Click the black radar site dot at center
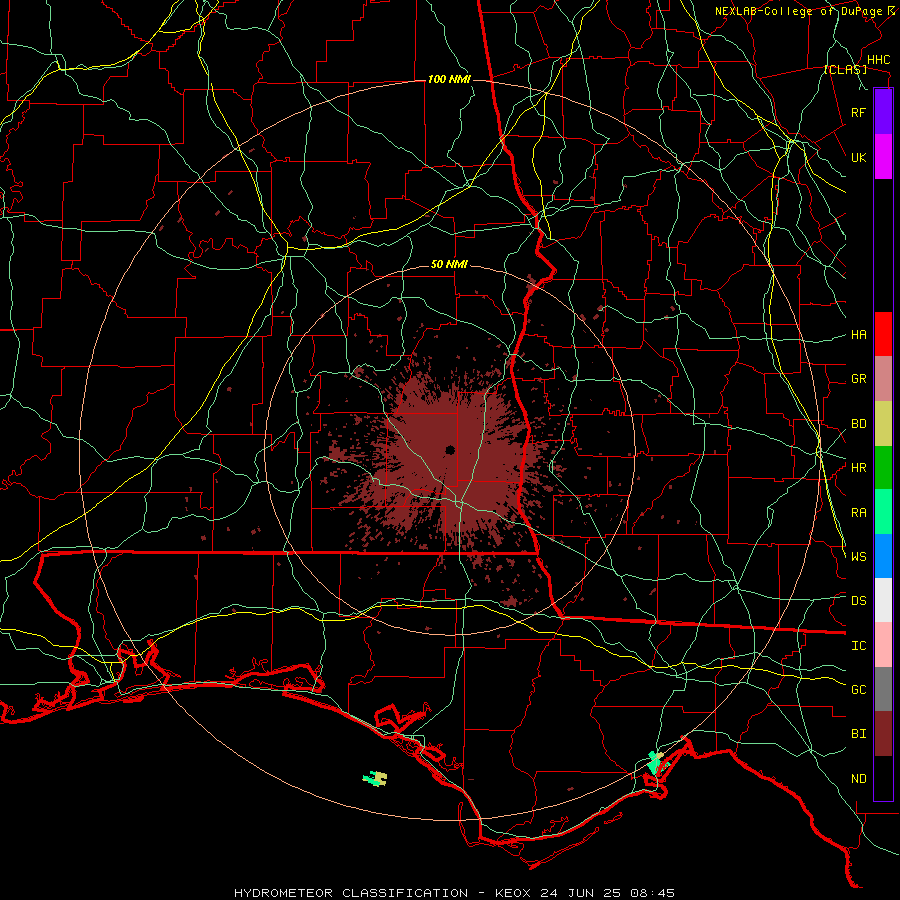The image size is (900, 900). tap(450, 449)
